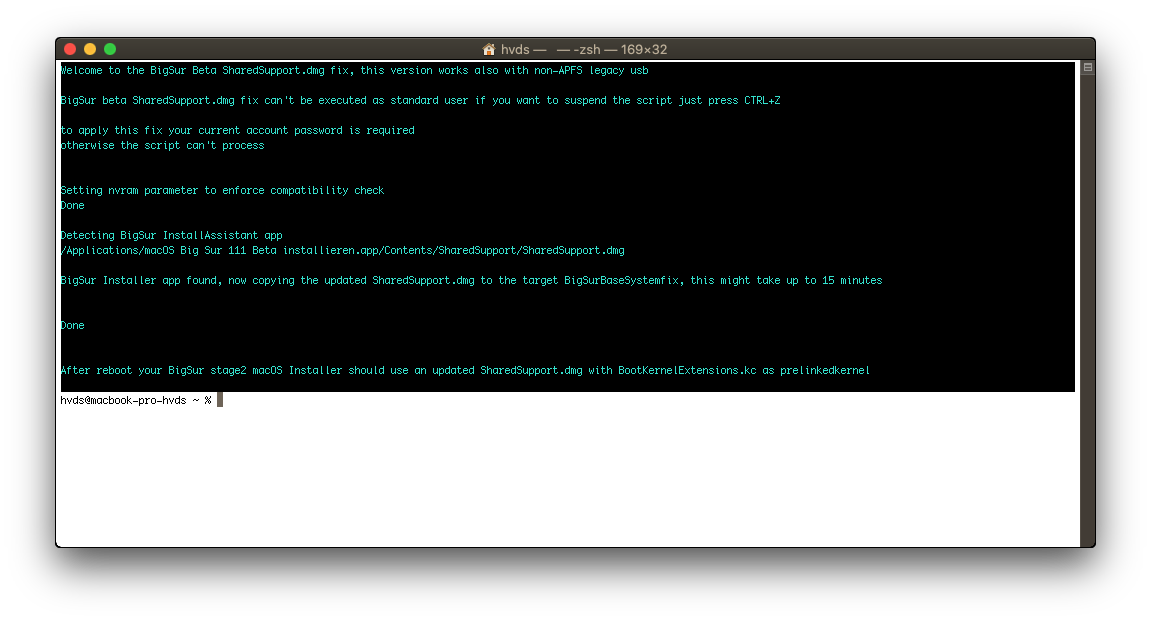Click the 'Detecting BigSur InstallAssistant app' line
This screenshot has width=1151, height=621.
[x=172, y=236]
